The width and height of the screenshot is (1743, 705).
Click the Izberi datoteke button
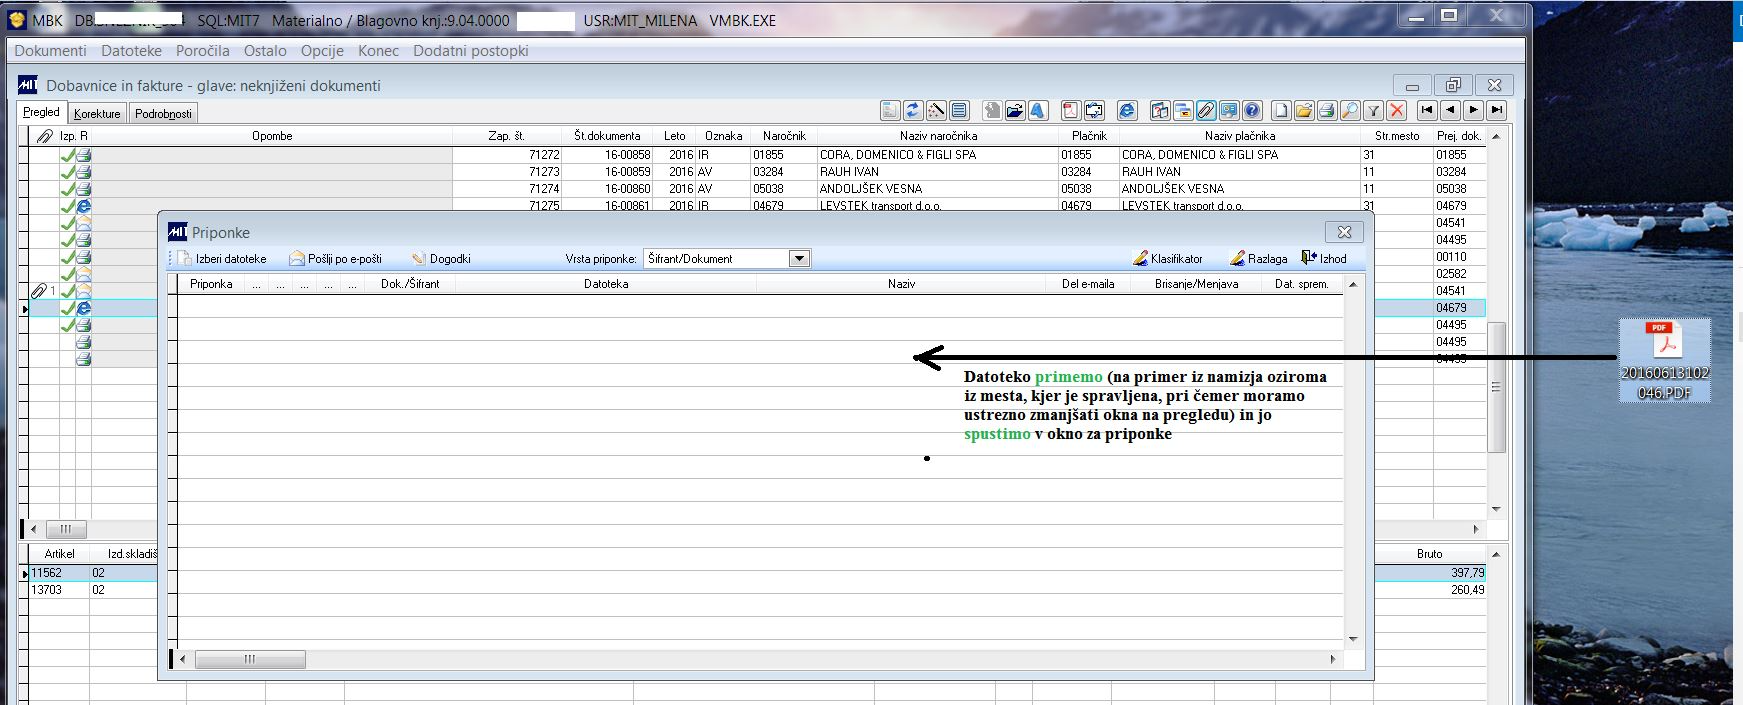pos(223,259)
